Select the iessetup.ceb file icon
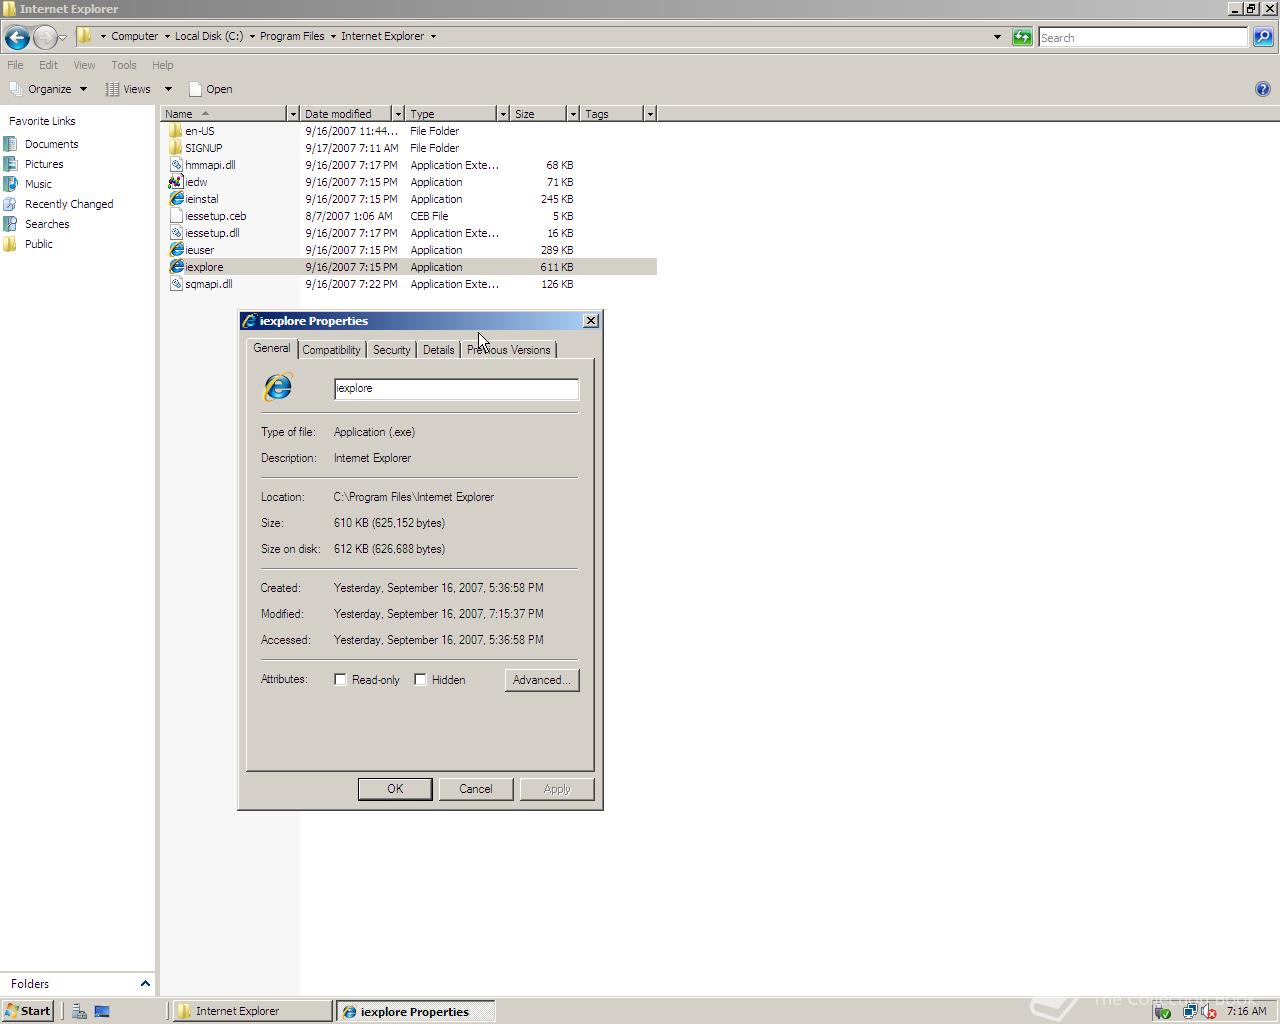 [x=176, y=216]
